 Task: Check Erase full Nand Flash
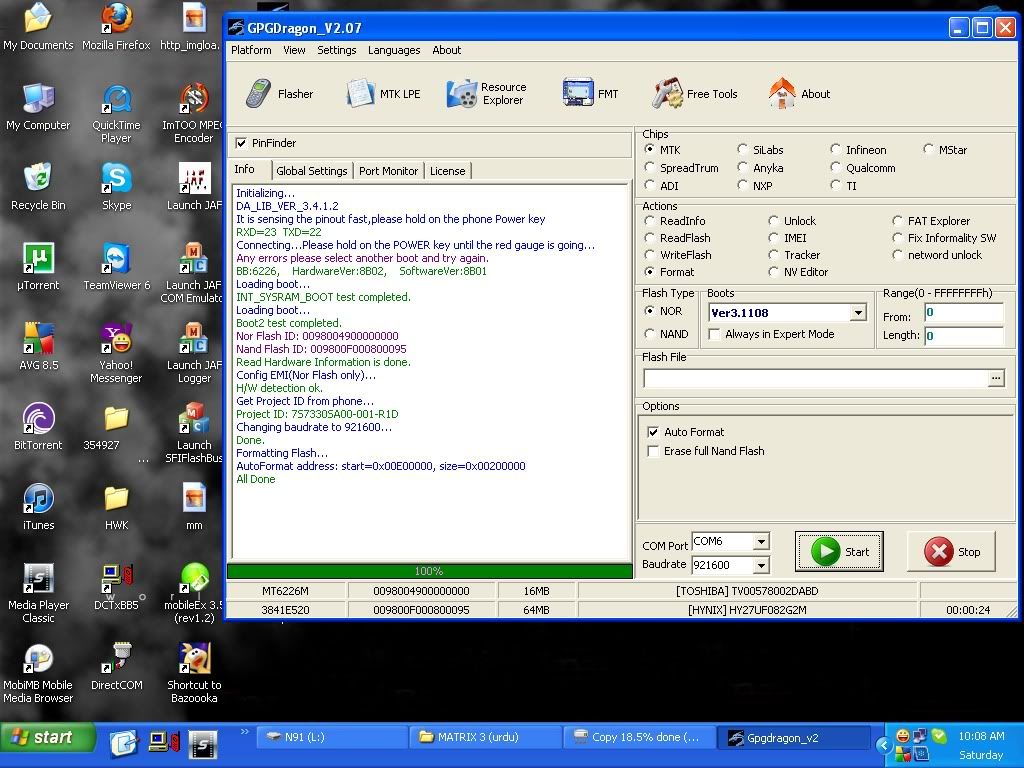point(653,451)
